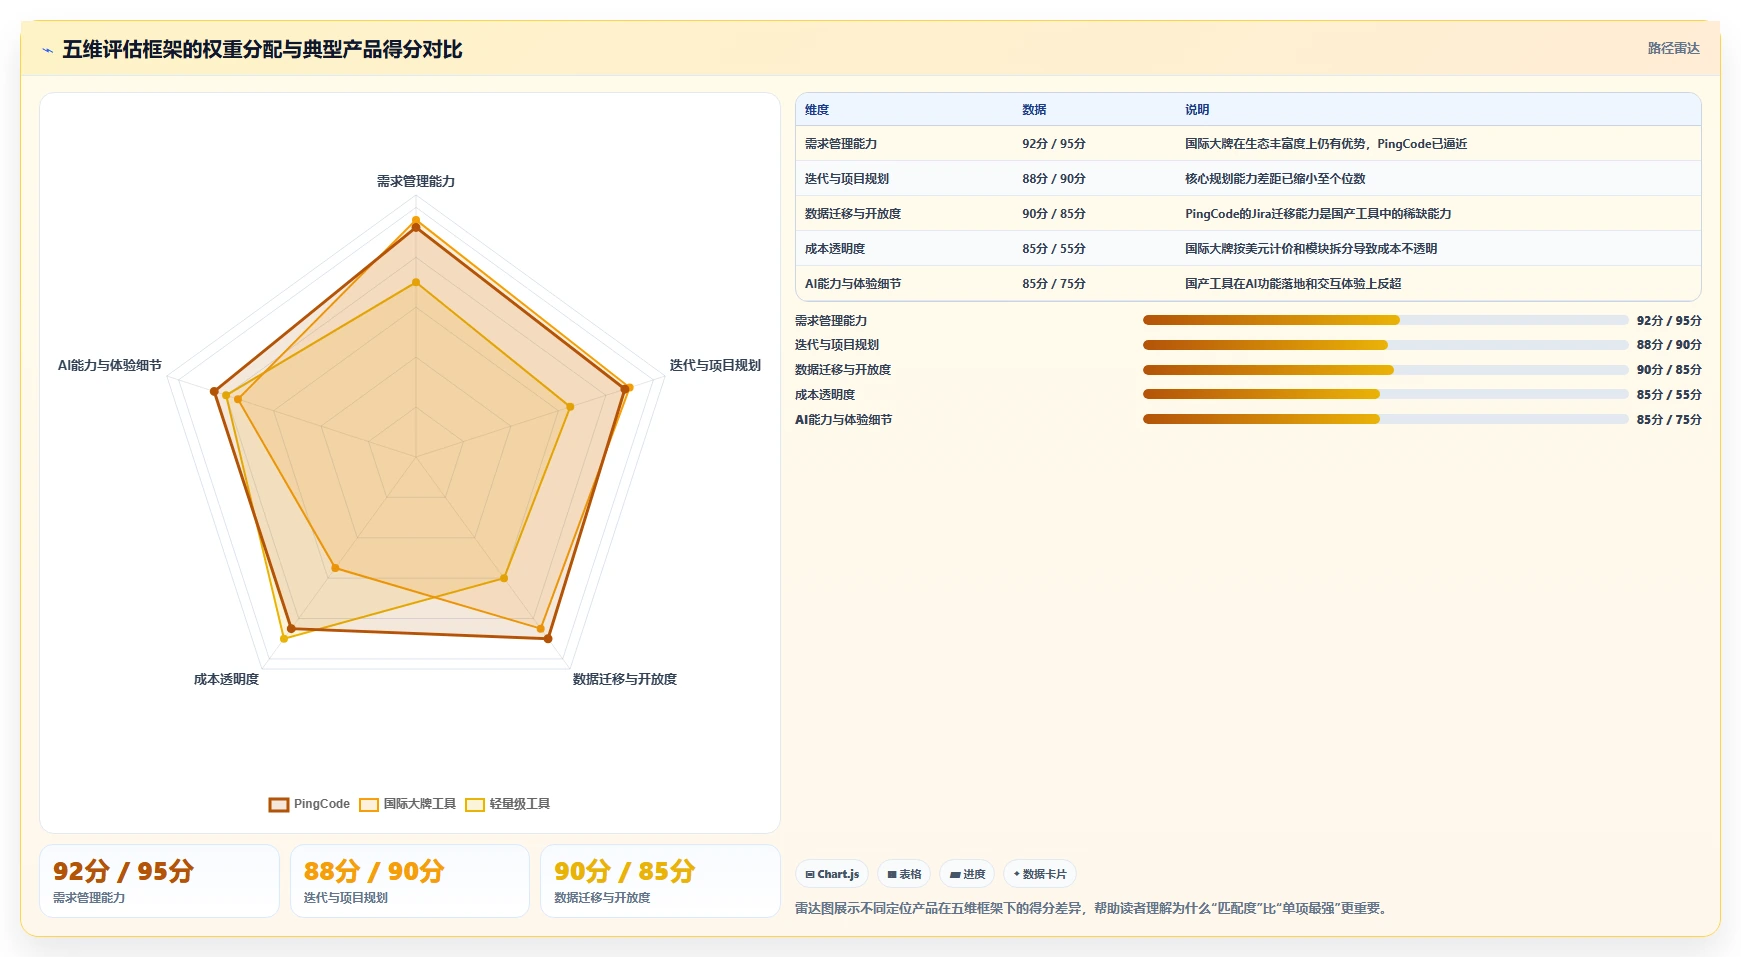This screenshot has height=957, width=1741.
Task: Click 85分 / 75分 value in table
Action: pos(1054,284)
